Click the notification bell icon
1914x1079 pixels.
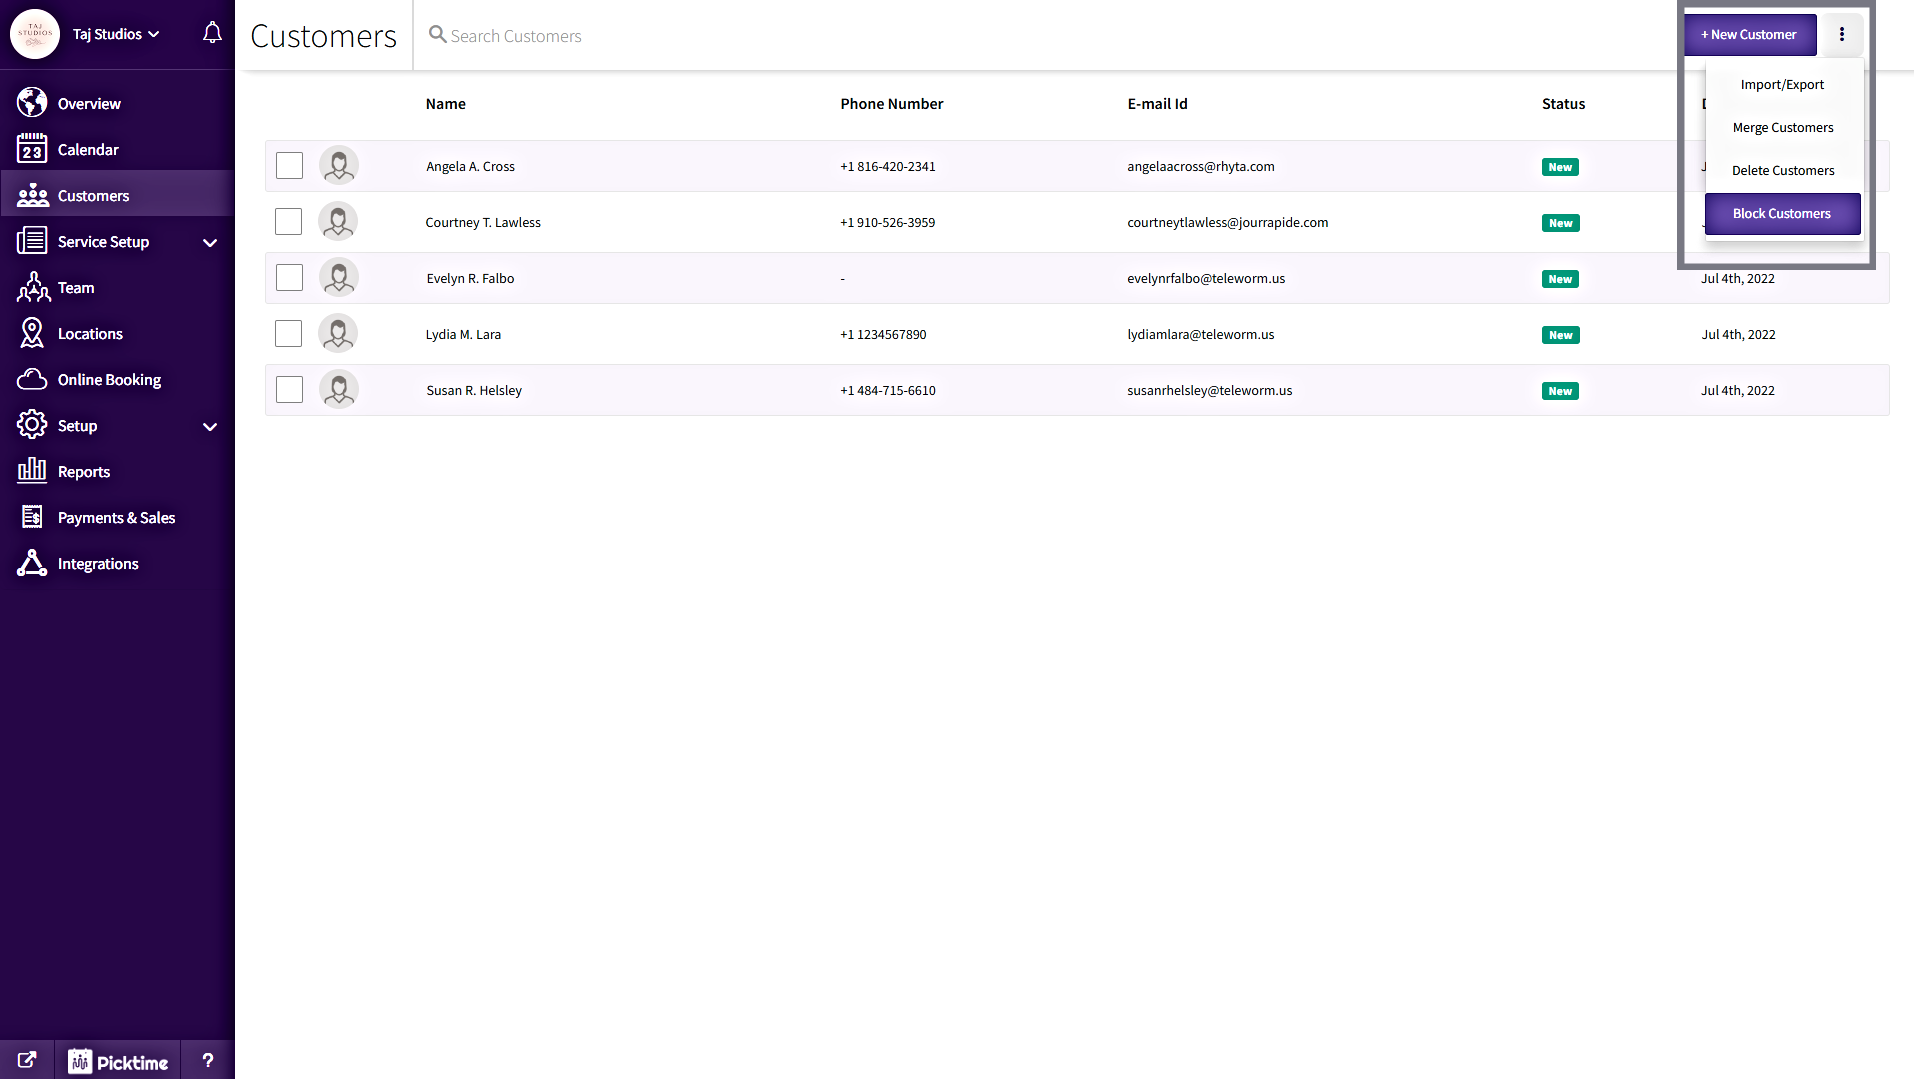pos(212,33)
